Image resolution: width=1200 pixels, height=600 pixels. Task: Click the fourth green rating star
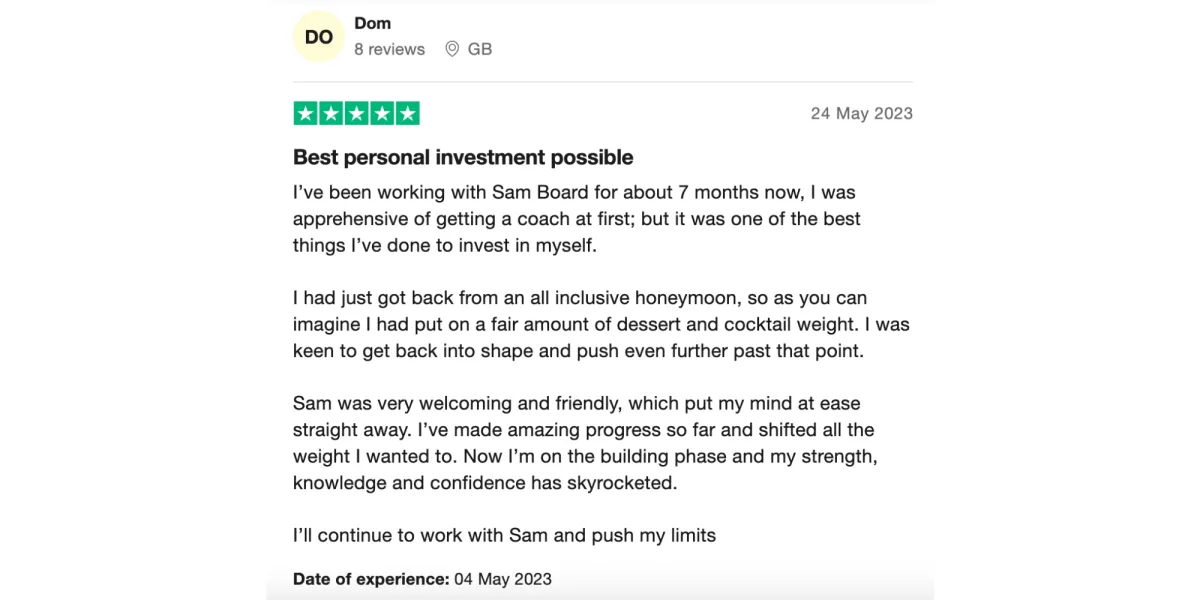click(x=382, y=114)
